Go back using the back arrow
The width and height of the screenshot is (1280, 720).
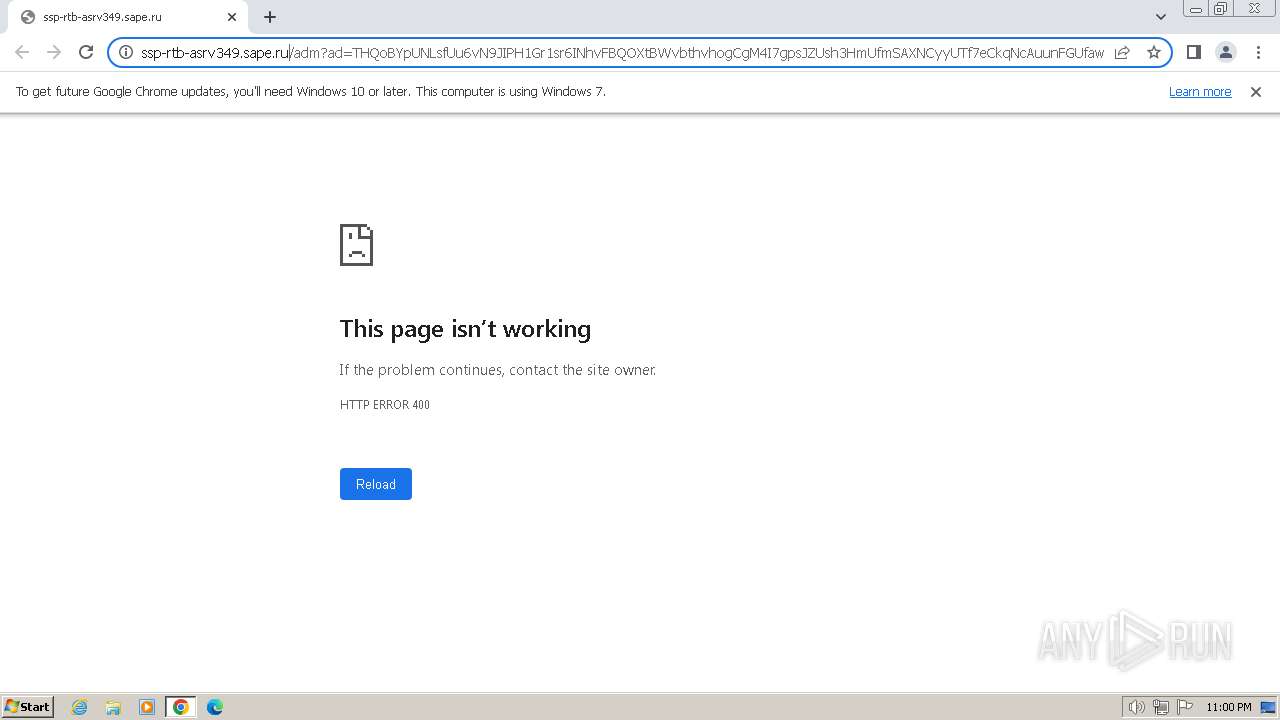click(22, 52)
